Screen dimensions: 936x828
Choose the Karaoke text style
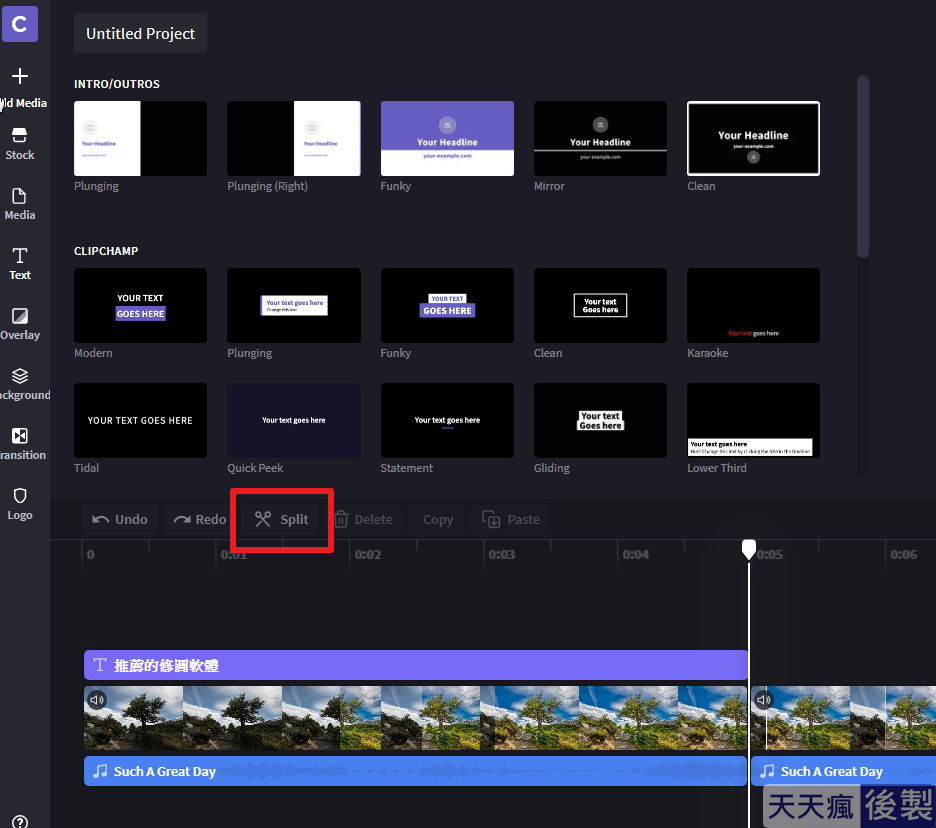click(753, 306)
